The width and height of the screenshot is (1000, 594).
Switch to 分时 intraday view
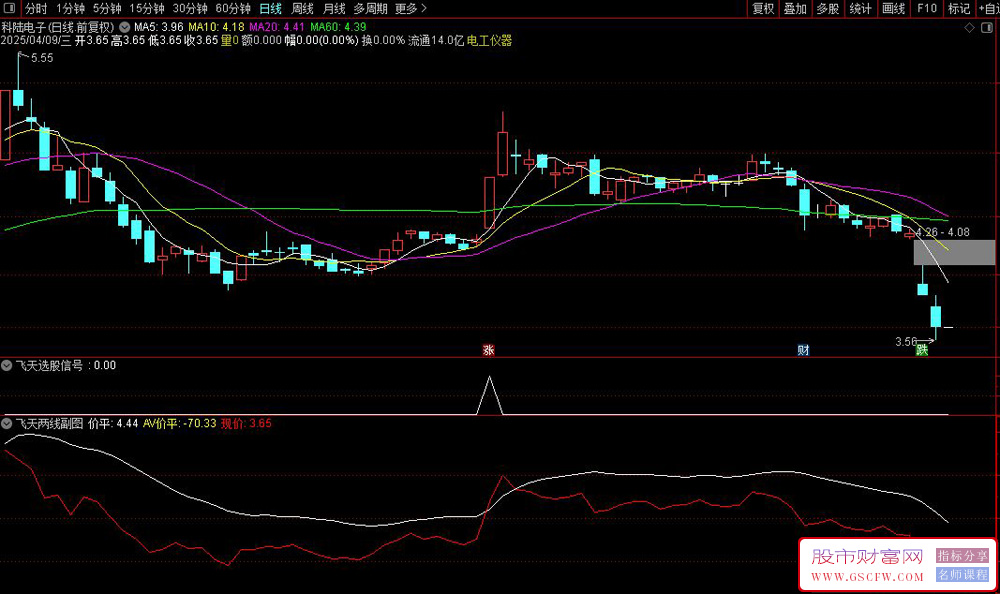(36, 8)
